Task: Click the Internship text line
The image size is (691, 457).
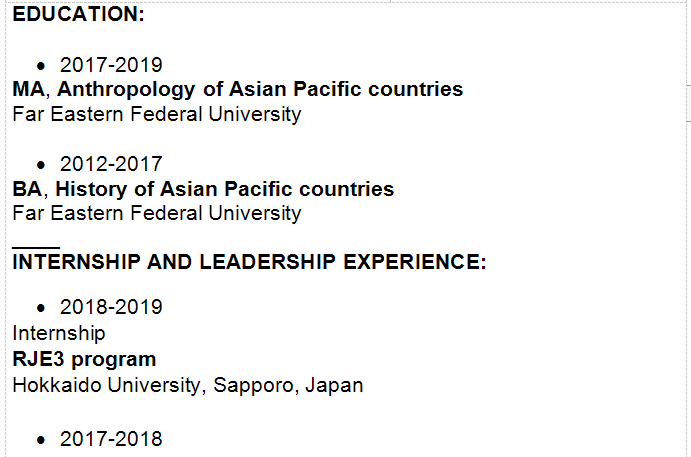Action: (x=58, y=332)
